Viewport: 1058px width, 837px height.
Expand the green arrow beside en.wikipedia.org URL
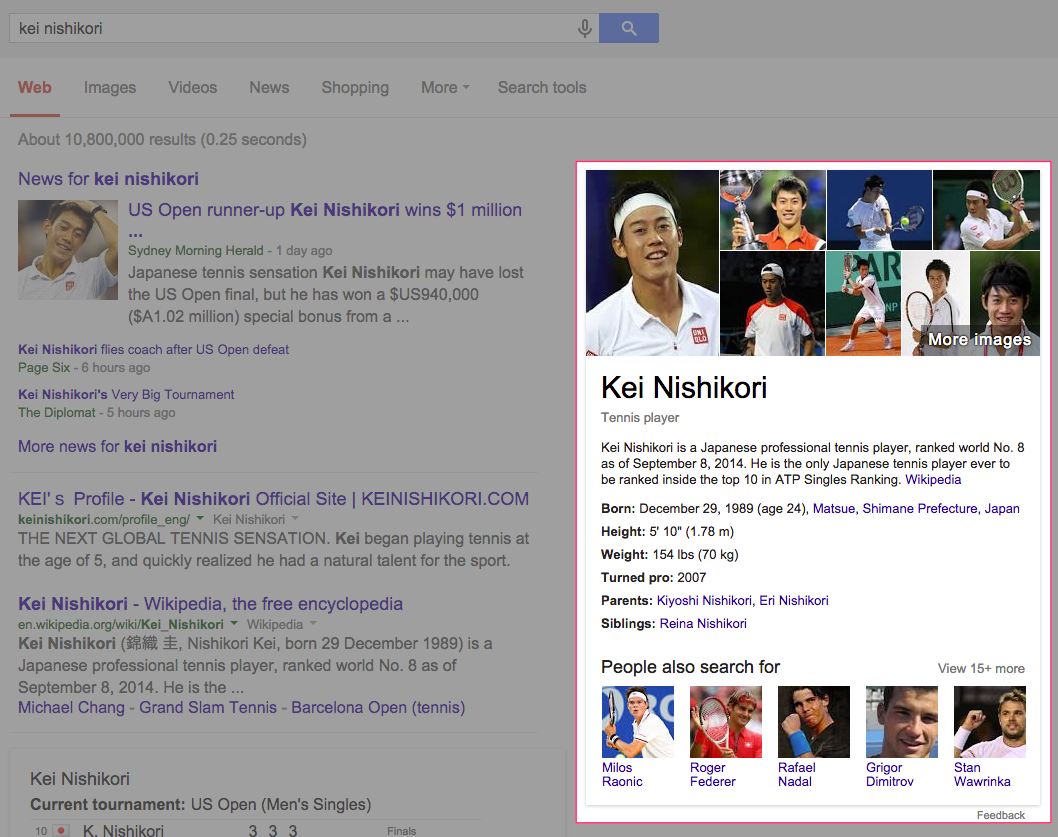234,623
